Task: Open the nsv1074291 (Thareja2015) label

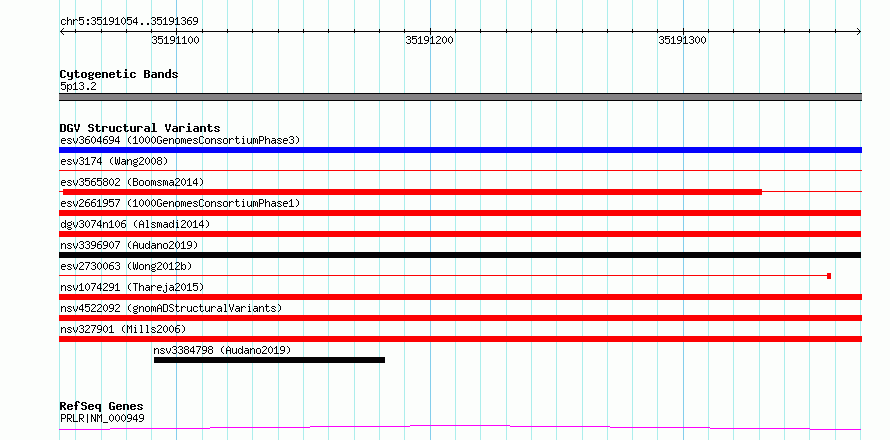Action: coord(132,287)
